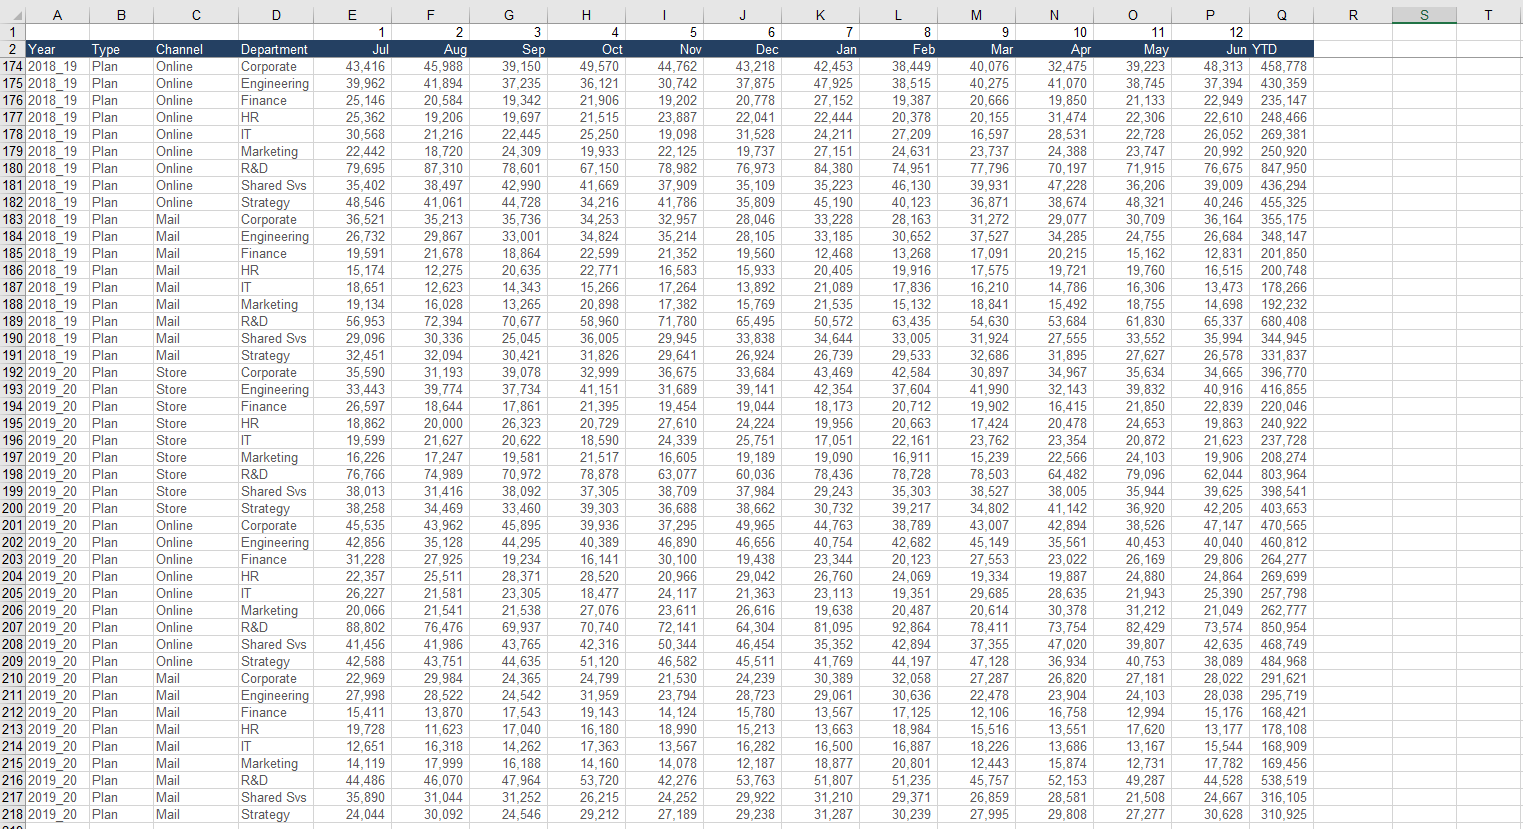Select YTD value 680,408 in row 189
Image resolution: width=1523 pixels, height=829 pixels.
coord(1282,321)
